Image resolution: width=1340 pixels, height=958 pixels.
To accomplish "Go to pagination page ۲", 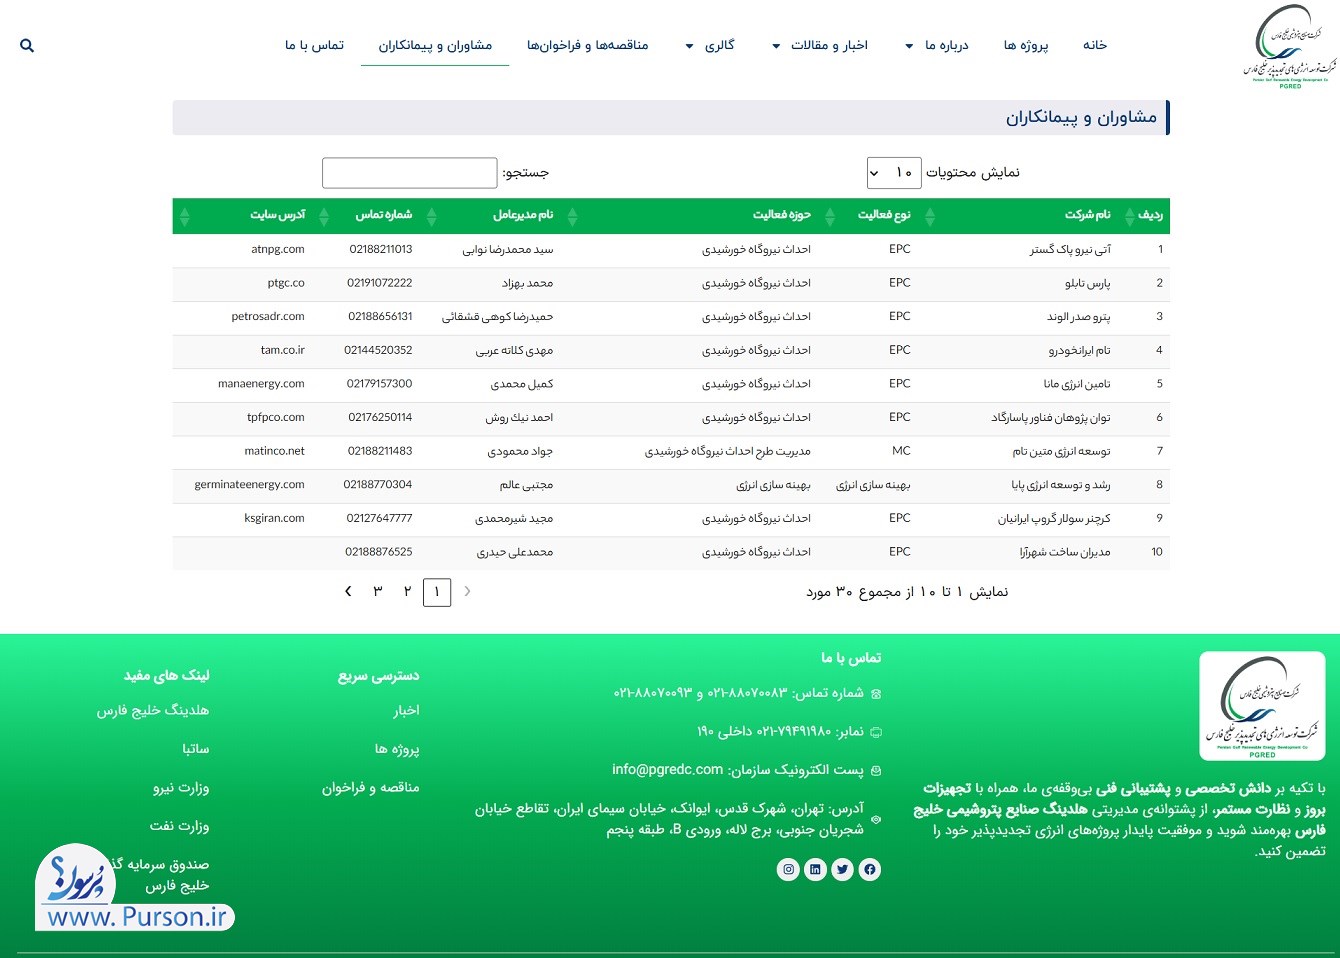I will pos(407,592).
